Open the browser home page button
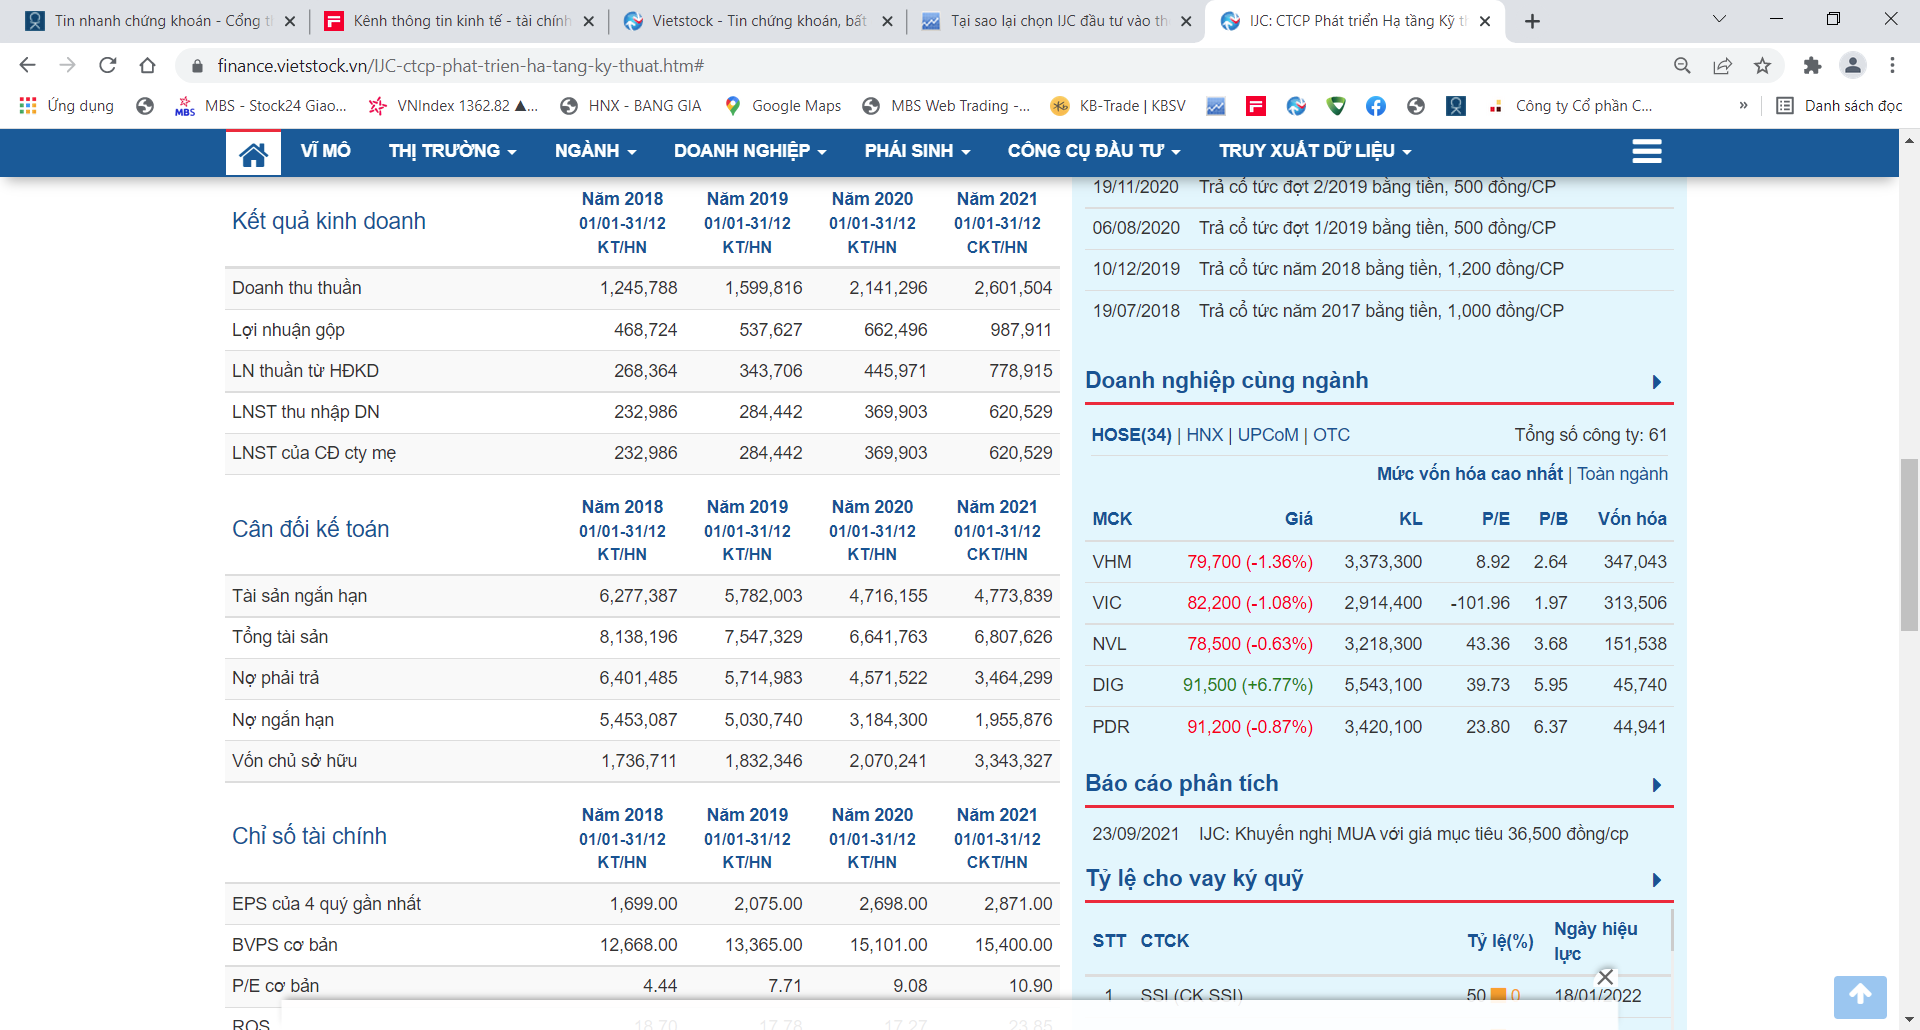The height and width of the screenshot is (1030, 1920). click(147, 65)
